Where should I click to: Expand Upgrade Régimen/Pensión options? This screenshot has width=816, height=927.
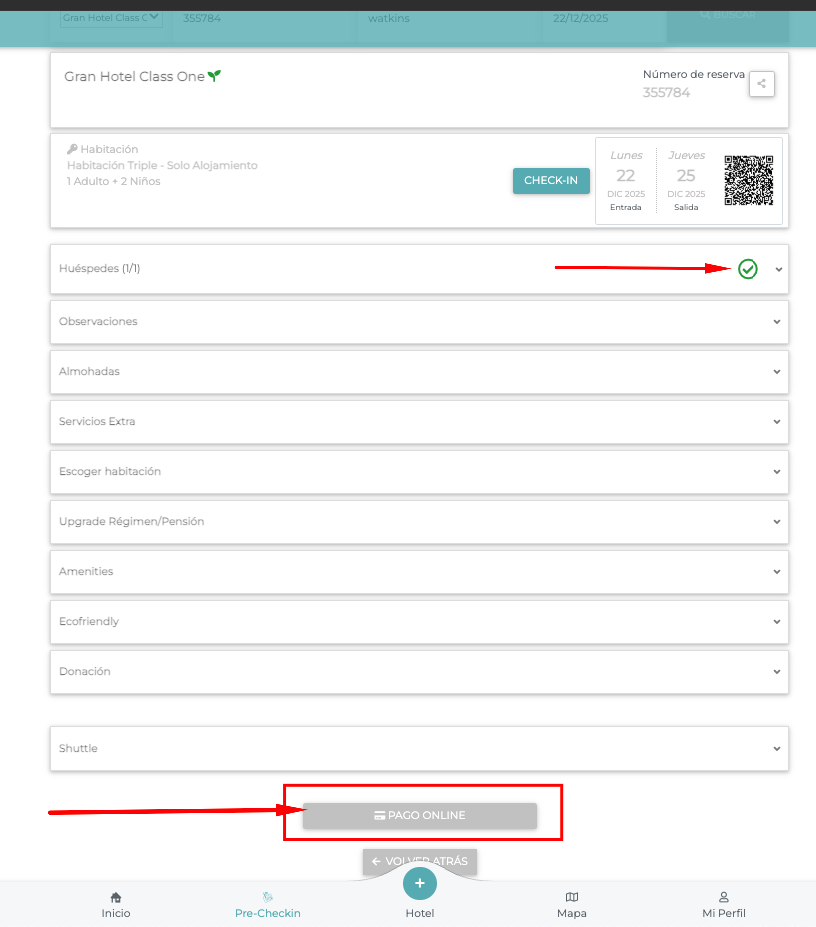pyautogui.click(x=419, y=522)
